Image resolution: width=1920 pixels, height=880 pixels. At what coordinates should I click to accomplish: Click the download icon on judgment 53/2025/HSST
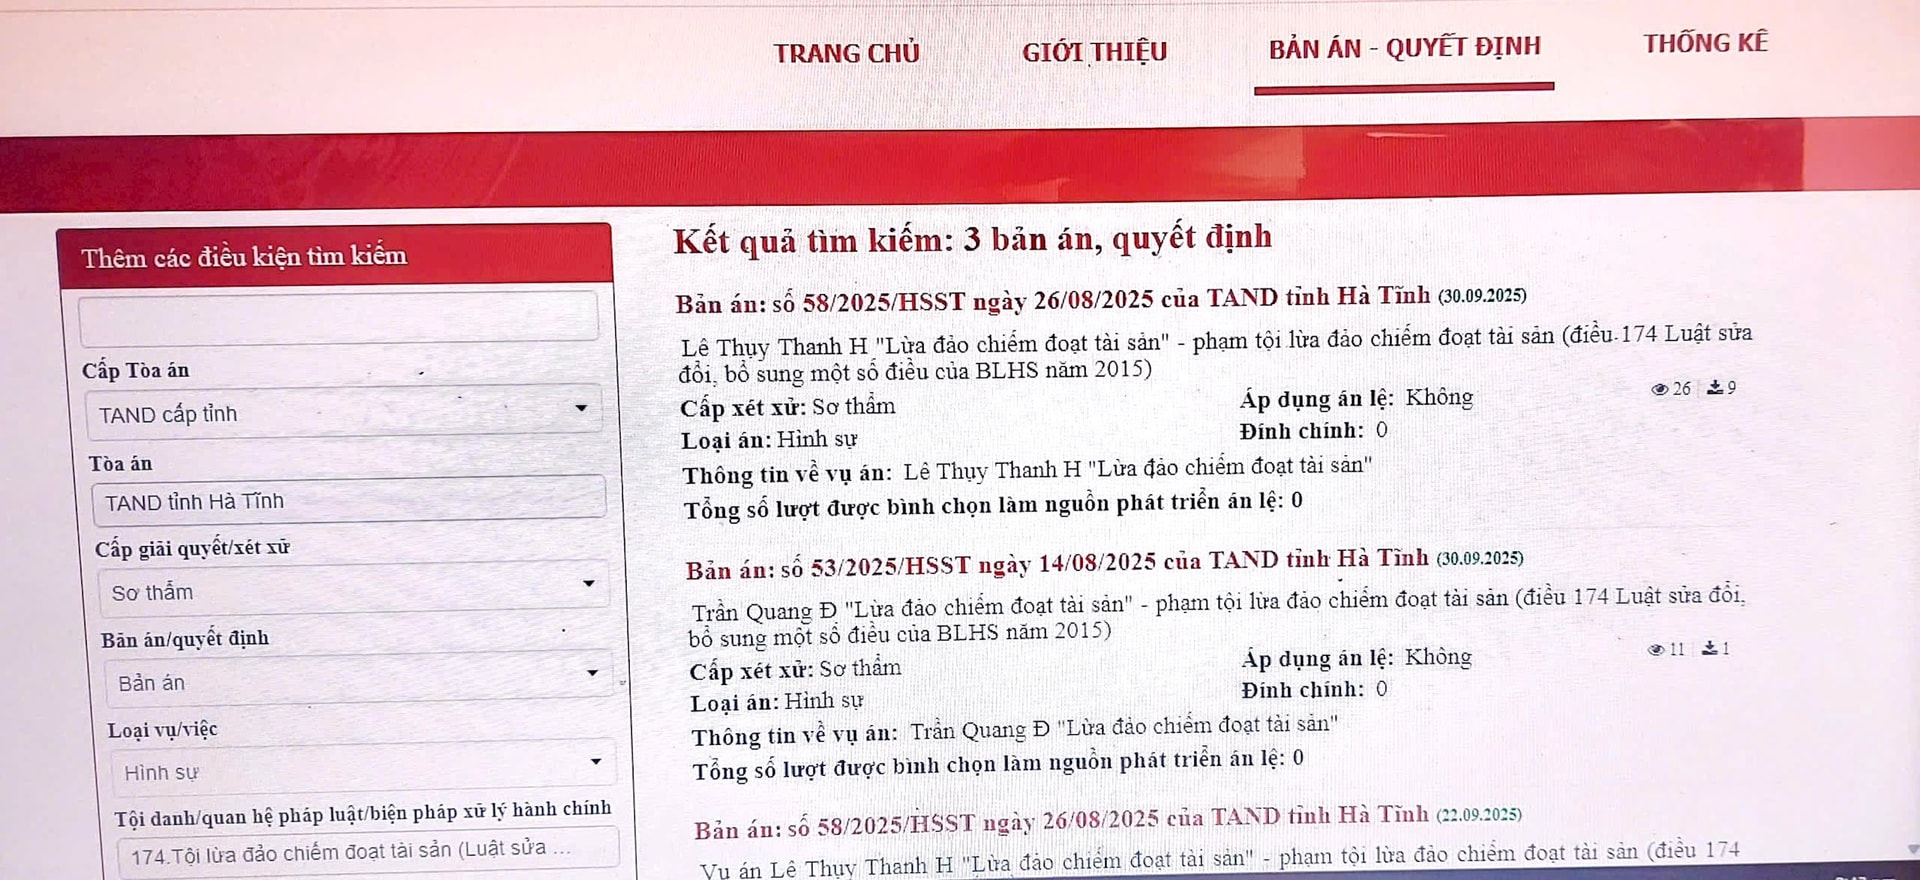pyautogui.click(x=1710, y=649)
